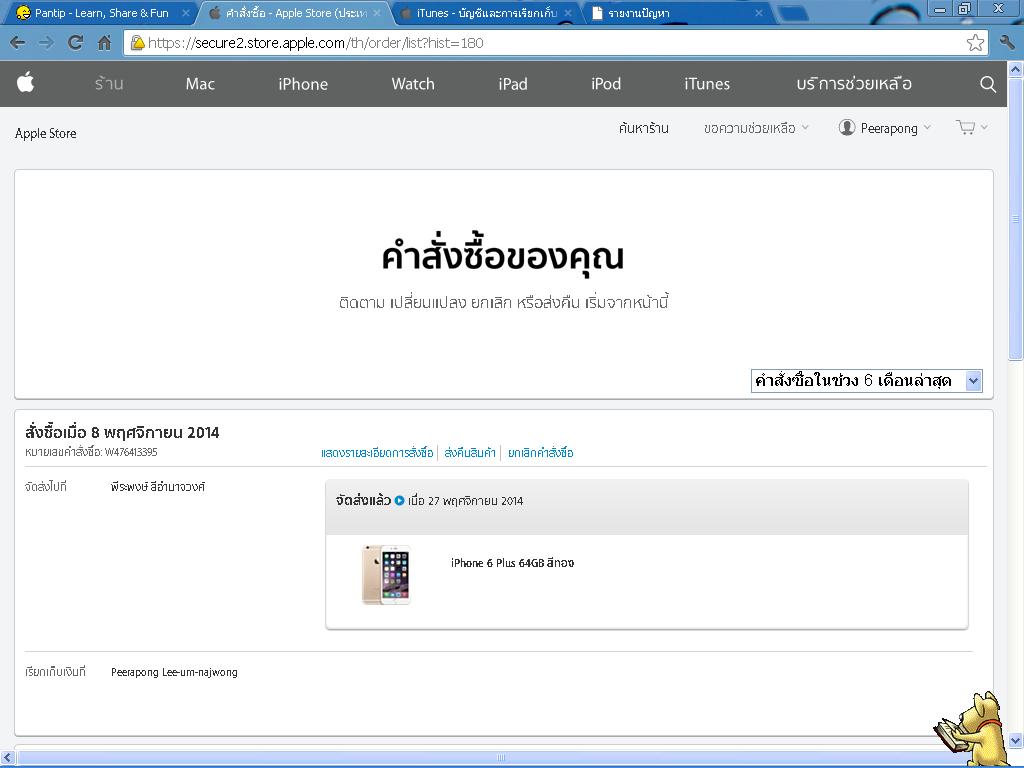
Task: Click the browser forward arrow
Action: pos(46,43)
